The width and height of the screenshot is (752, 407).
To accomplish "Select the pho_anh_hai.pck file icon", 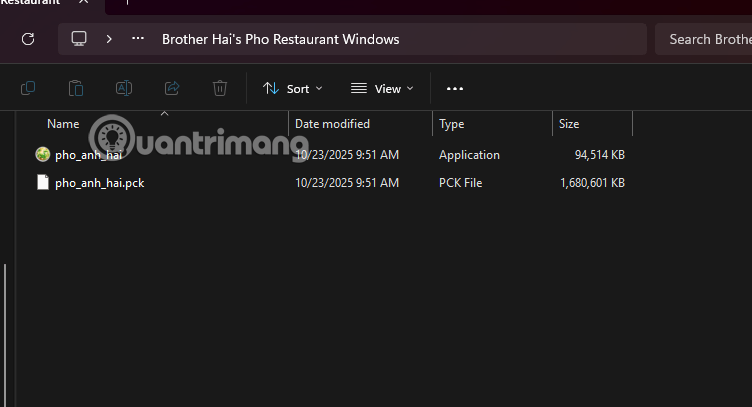I will pyautogui.click(x=42, y=183).
